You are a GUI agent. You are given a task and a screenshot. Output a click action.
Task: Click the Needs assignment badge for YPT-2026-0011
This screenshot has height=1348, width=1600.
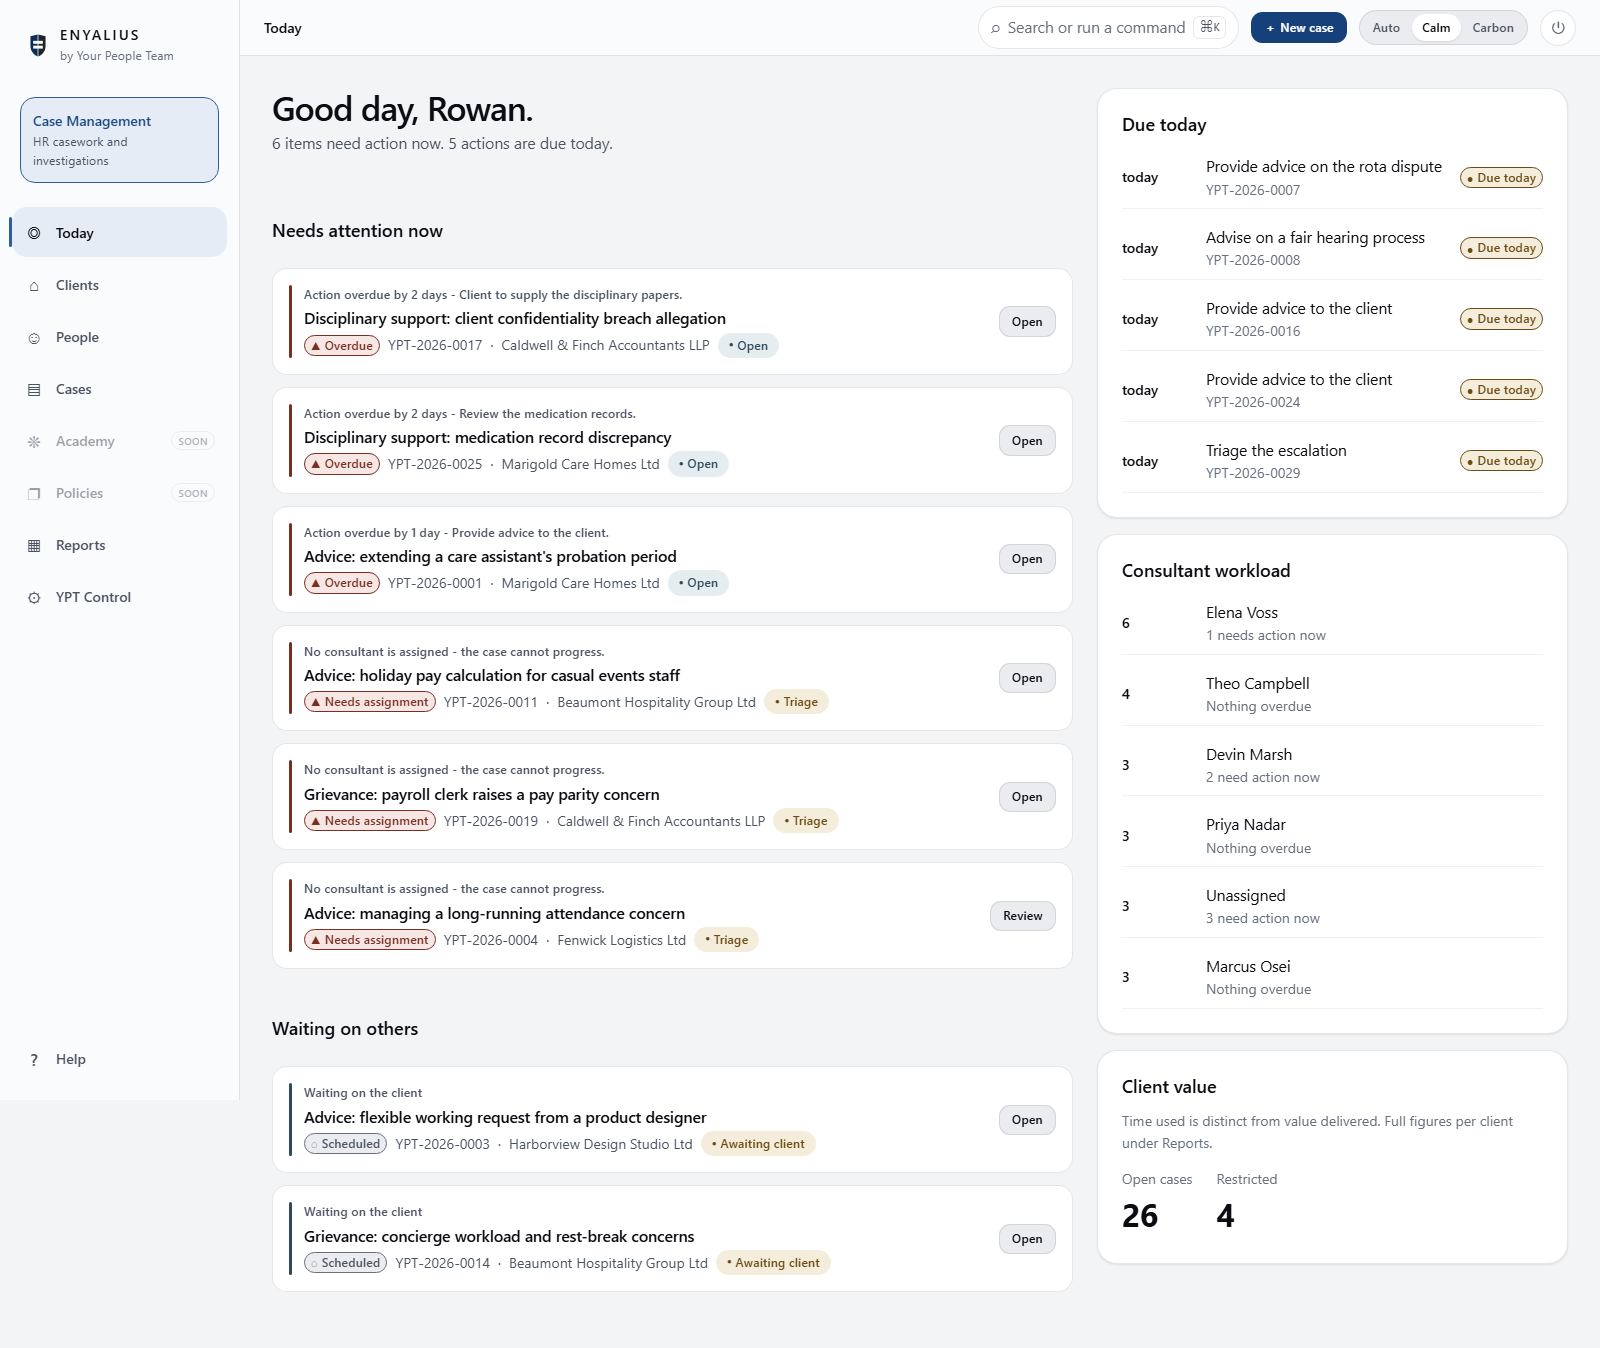point(370,702)
